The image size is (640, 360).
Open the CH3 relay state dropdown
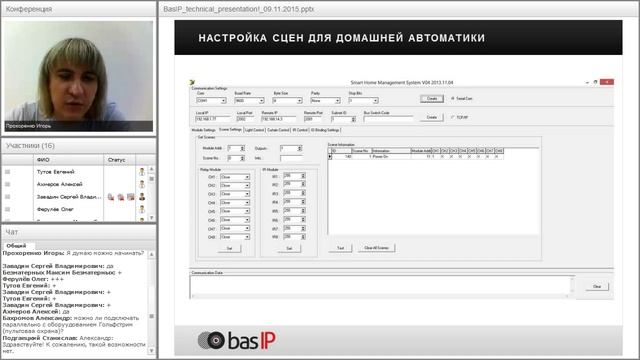[247, 194]
